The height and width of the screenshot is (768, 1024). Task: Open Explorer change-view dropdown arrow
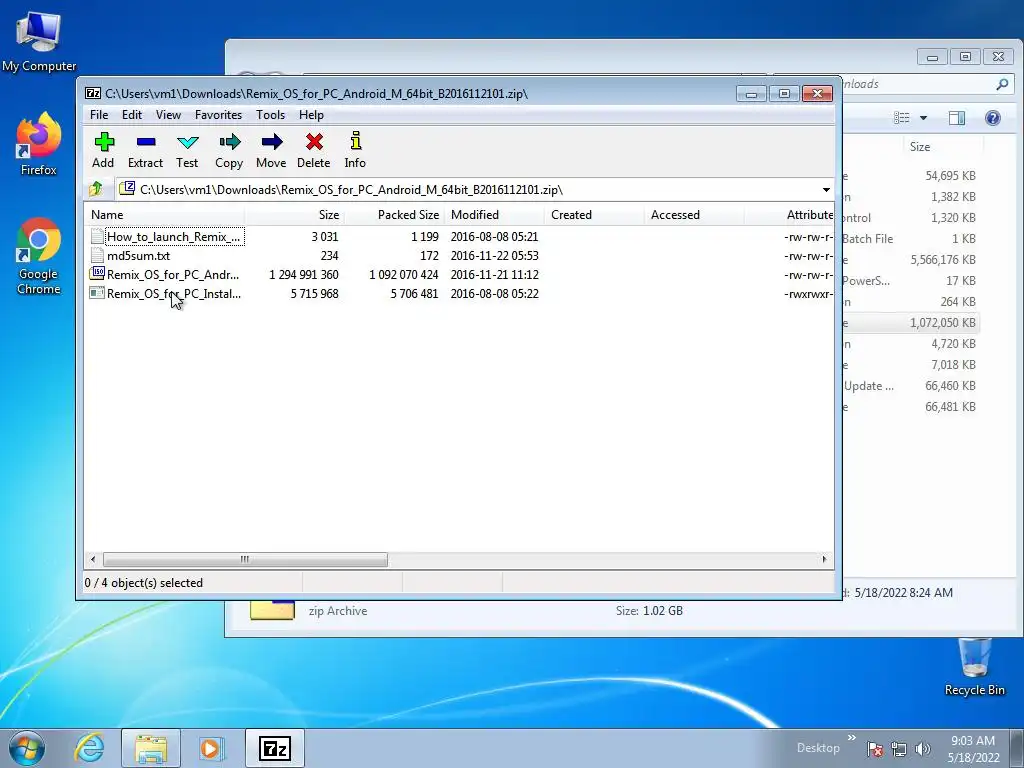click(x=923, y=118)
